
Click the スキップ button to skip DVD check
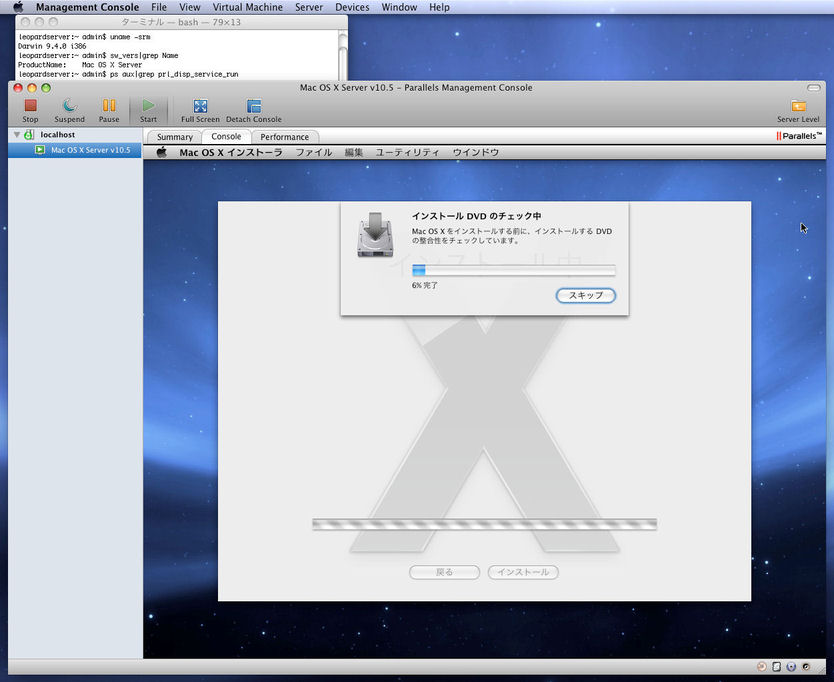coord(586,295)
